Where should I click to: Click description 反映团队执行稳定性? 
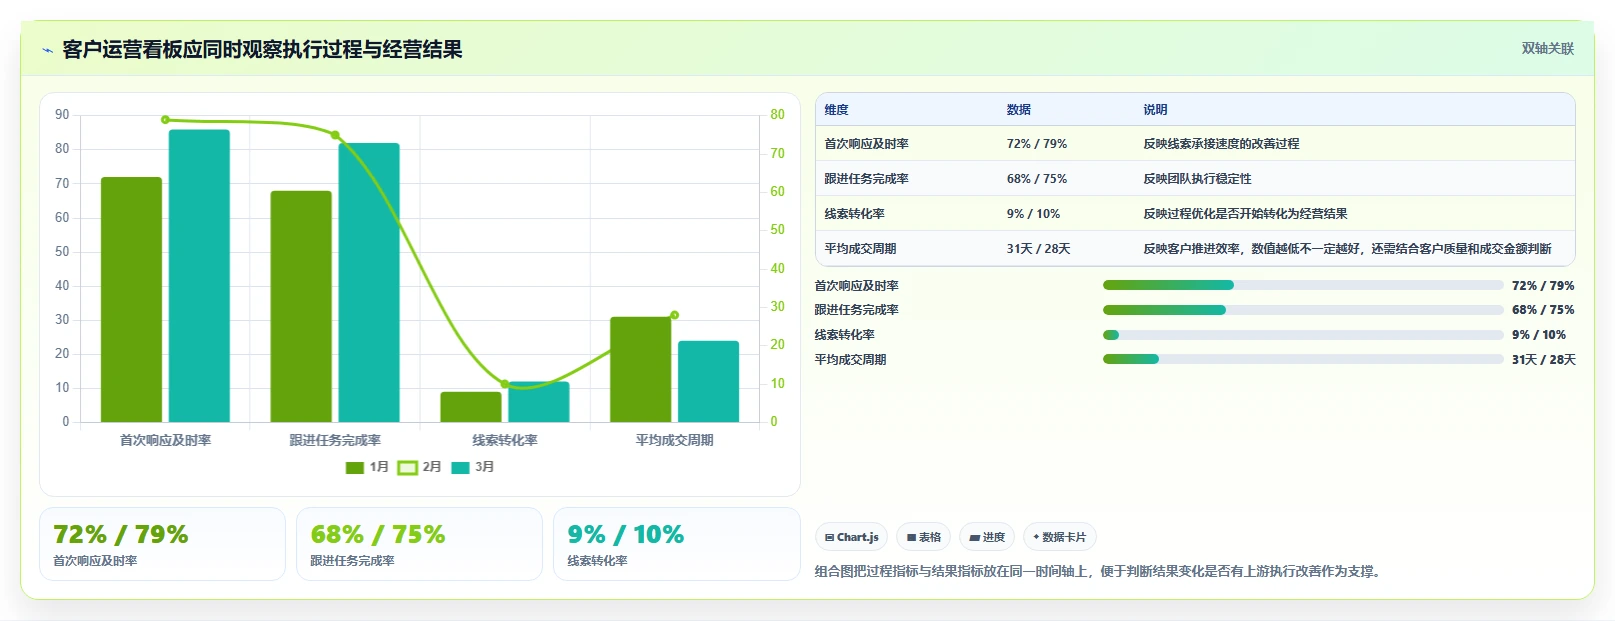tap(1197, 179)
